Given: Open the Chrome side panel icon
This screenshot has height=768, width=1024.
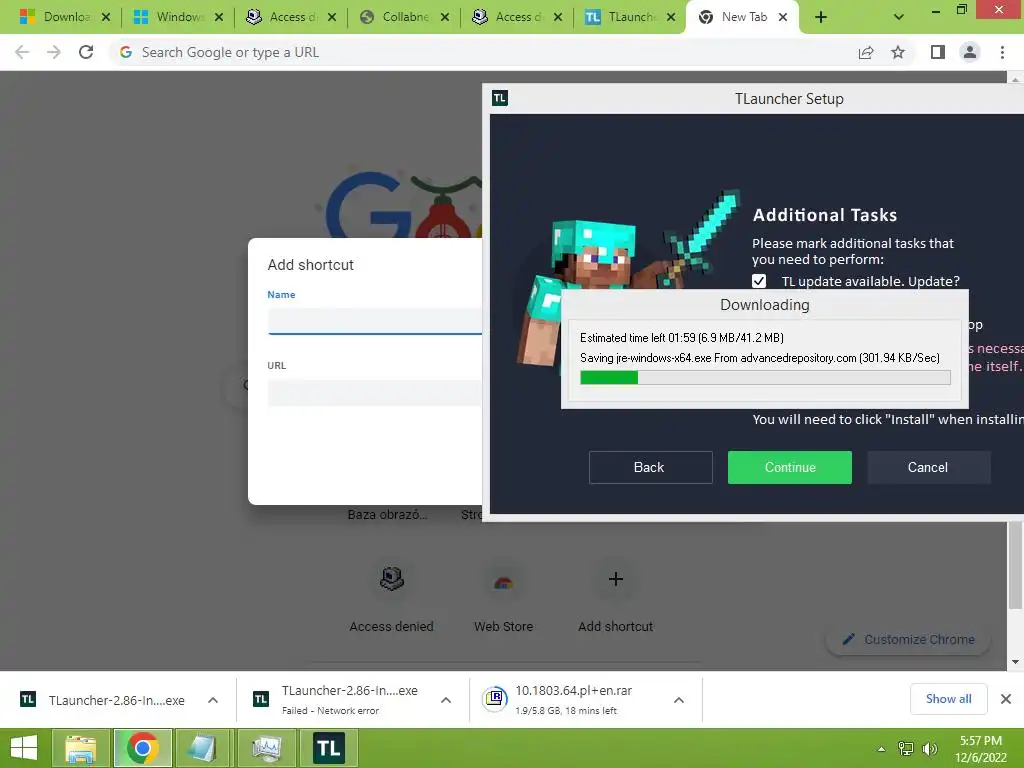Looking at the screenshot, I should [938, 52].
